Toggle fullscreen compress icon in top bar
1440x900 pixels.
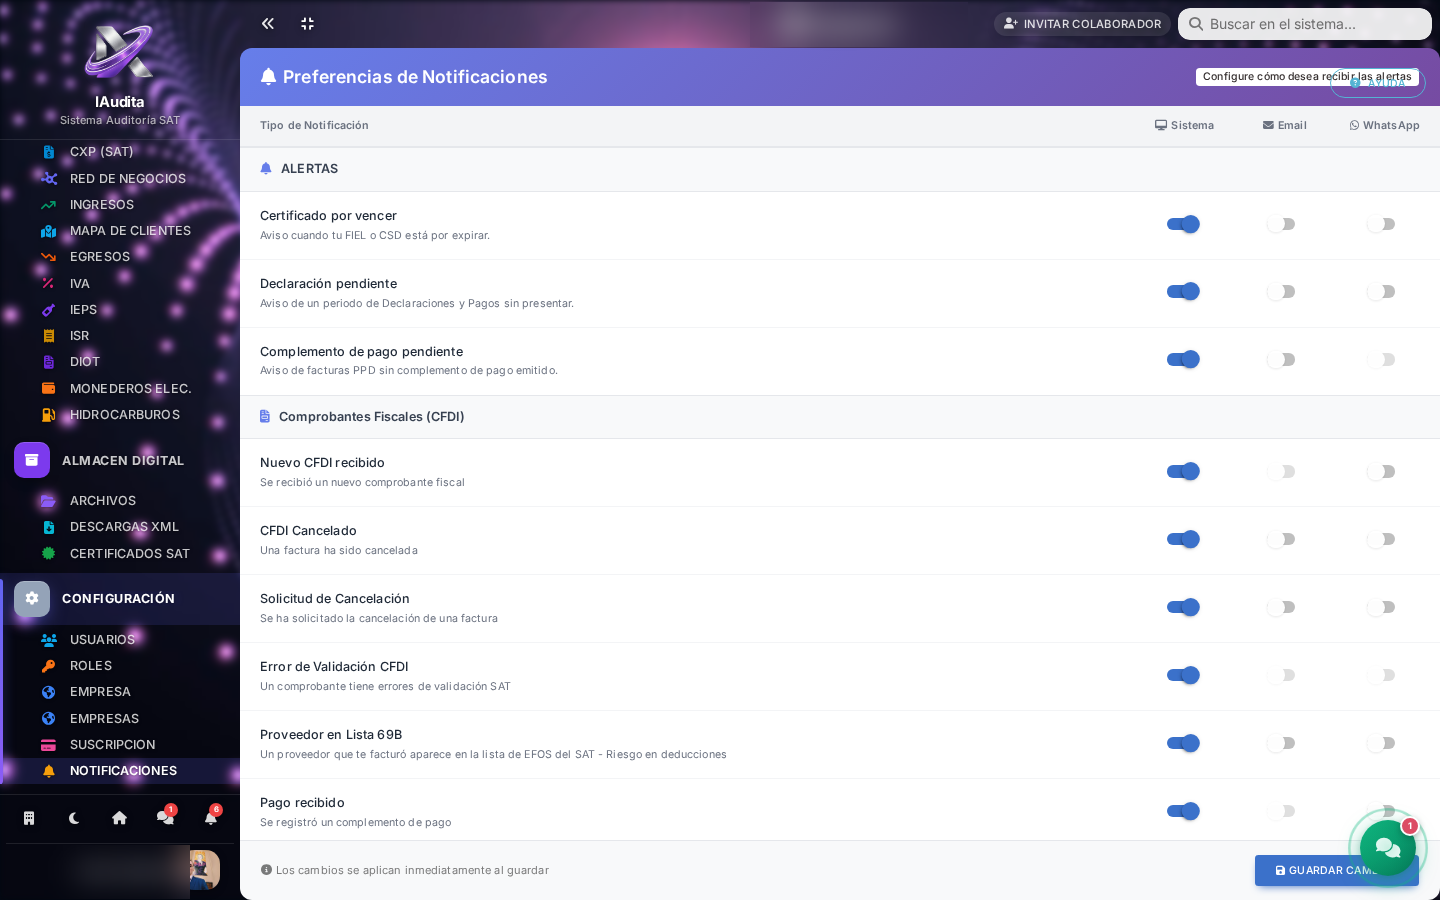click(x=308, y=23)
